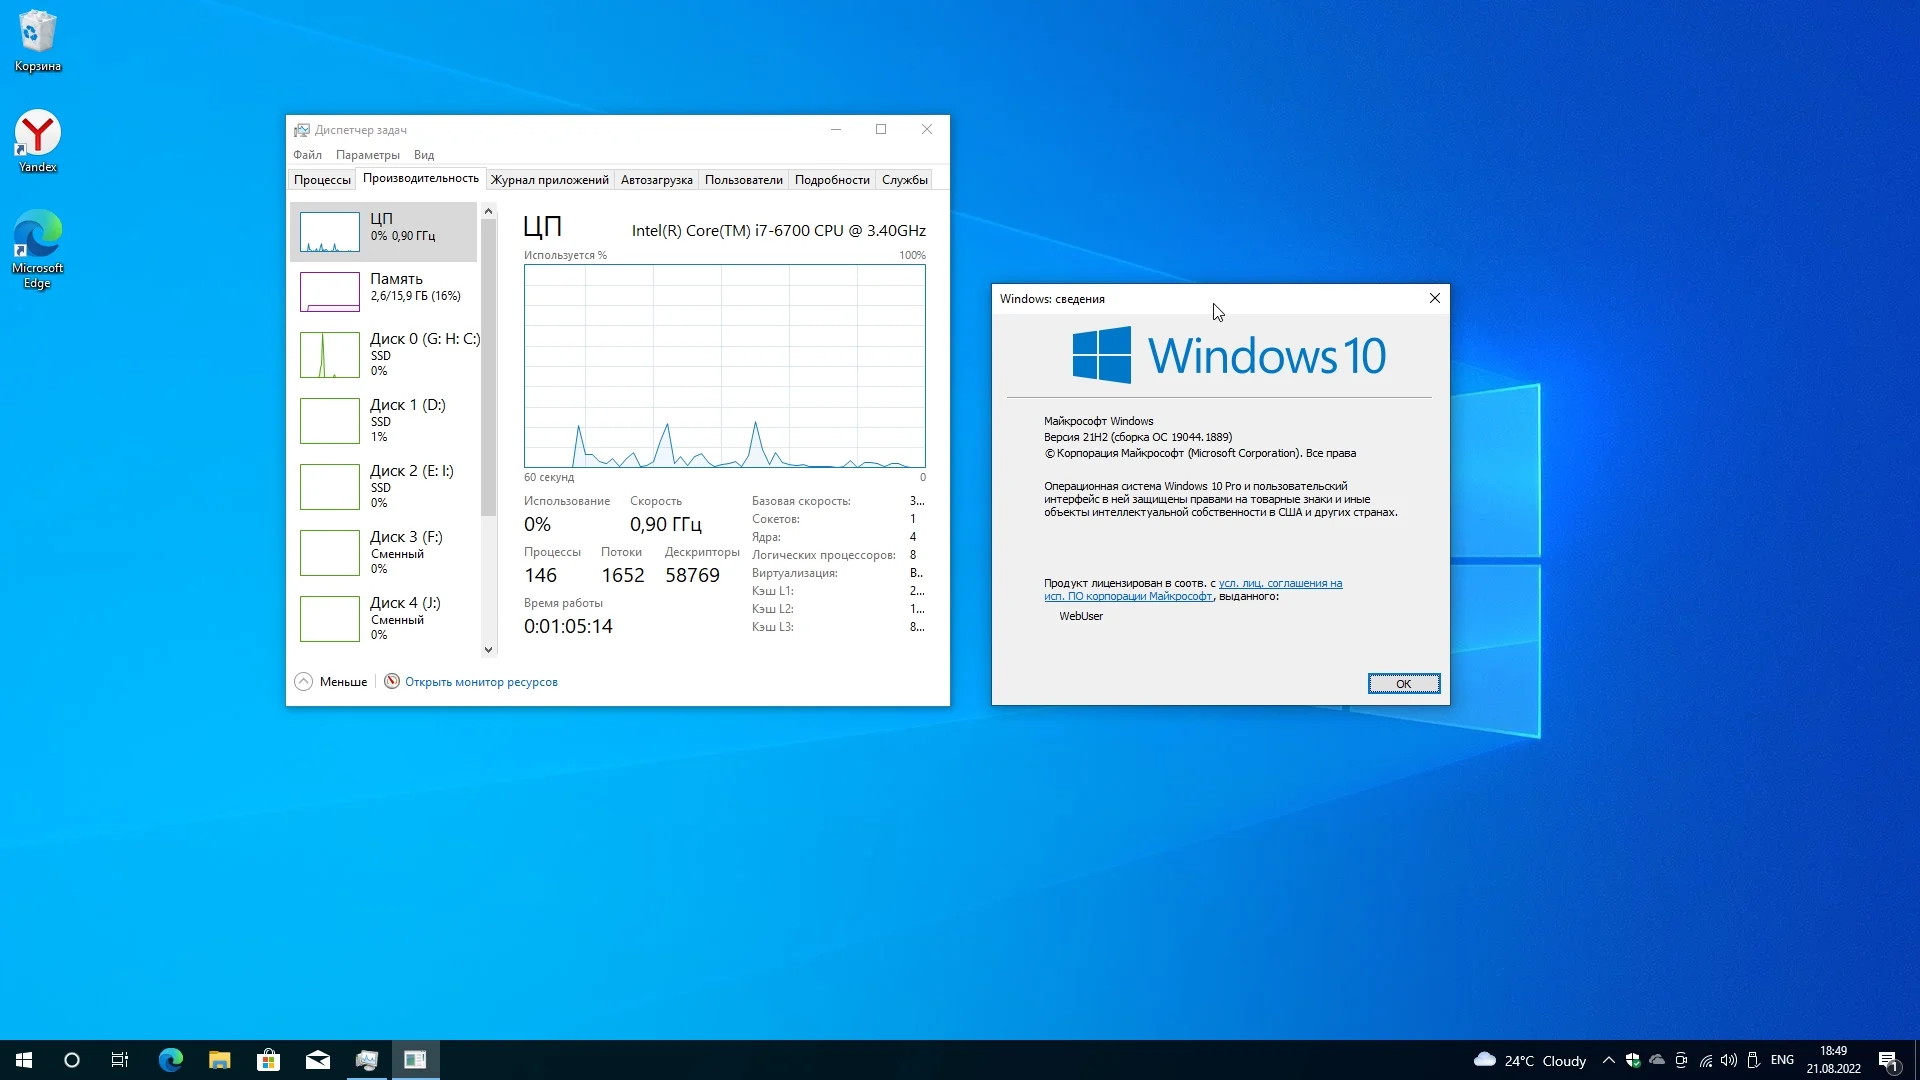Click the ENG language indicator
The height and width of the screenshot is (1080, 1920).
[x=1781, y=1060]
